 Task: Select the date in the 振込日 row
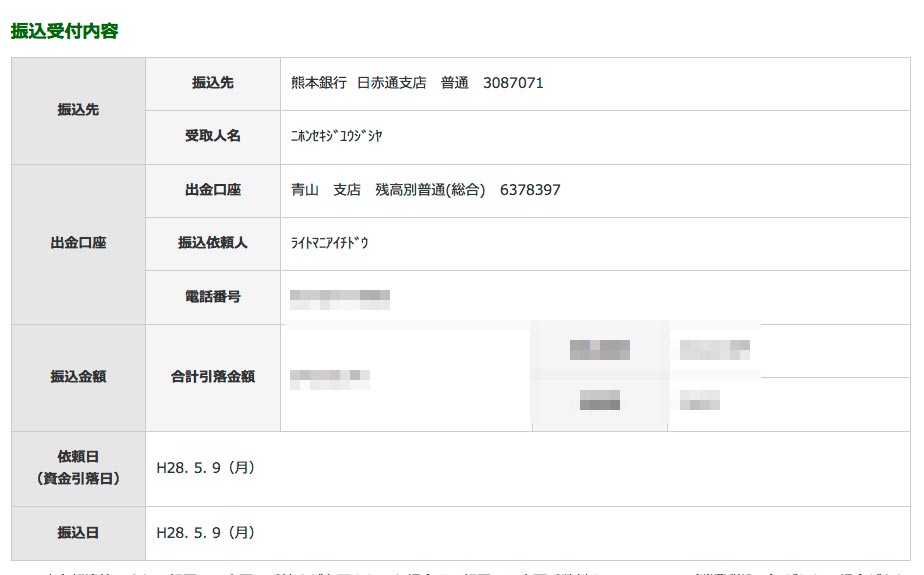[206, 533]
